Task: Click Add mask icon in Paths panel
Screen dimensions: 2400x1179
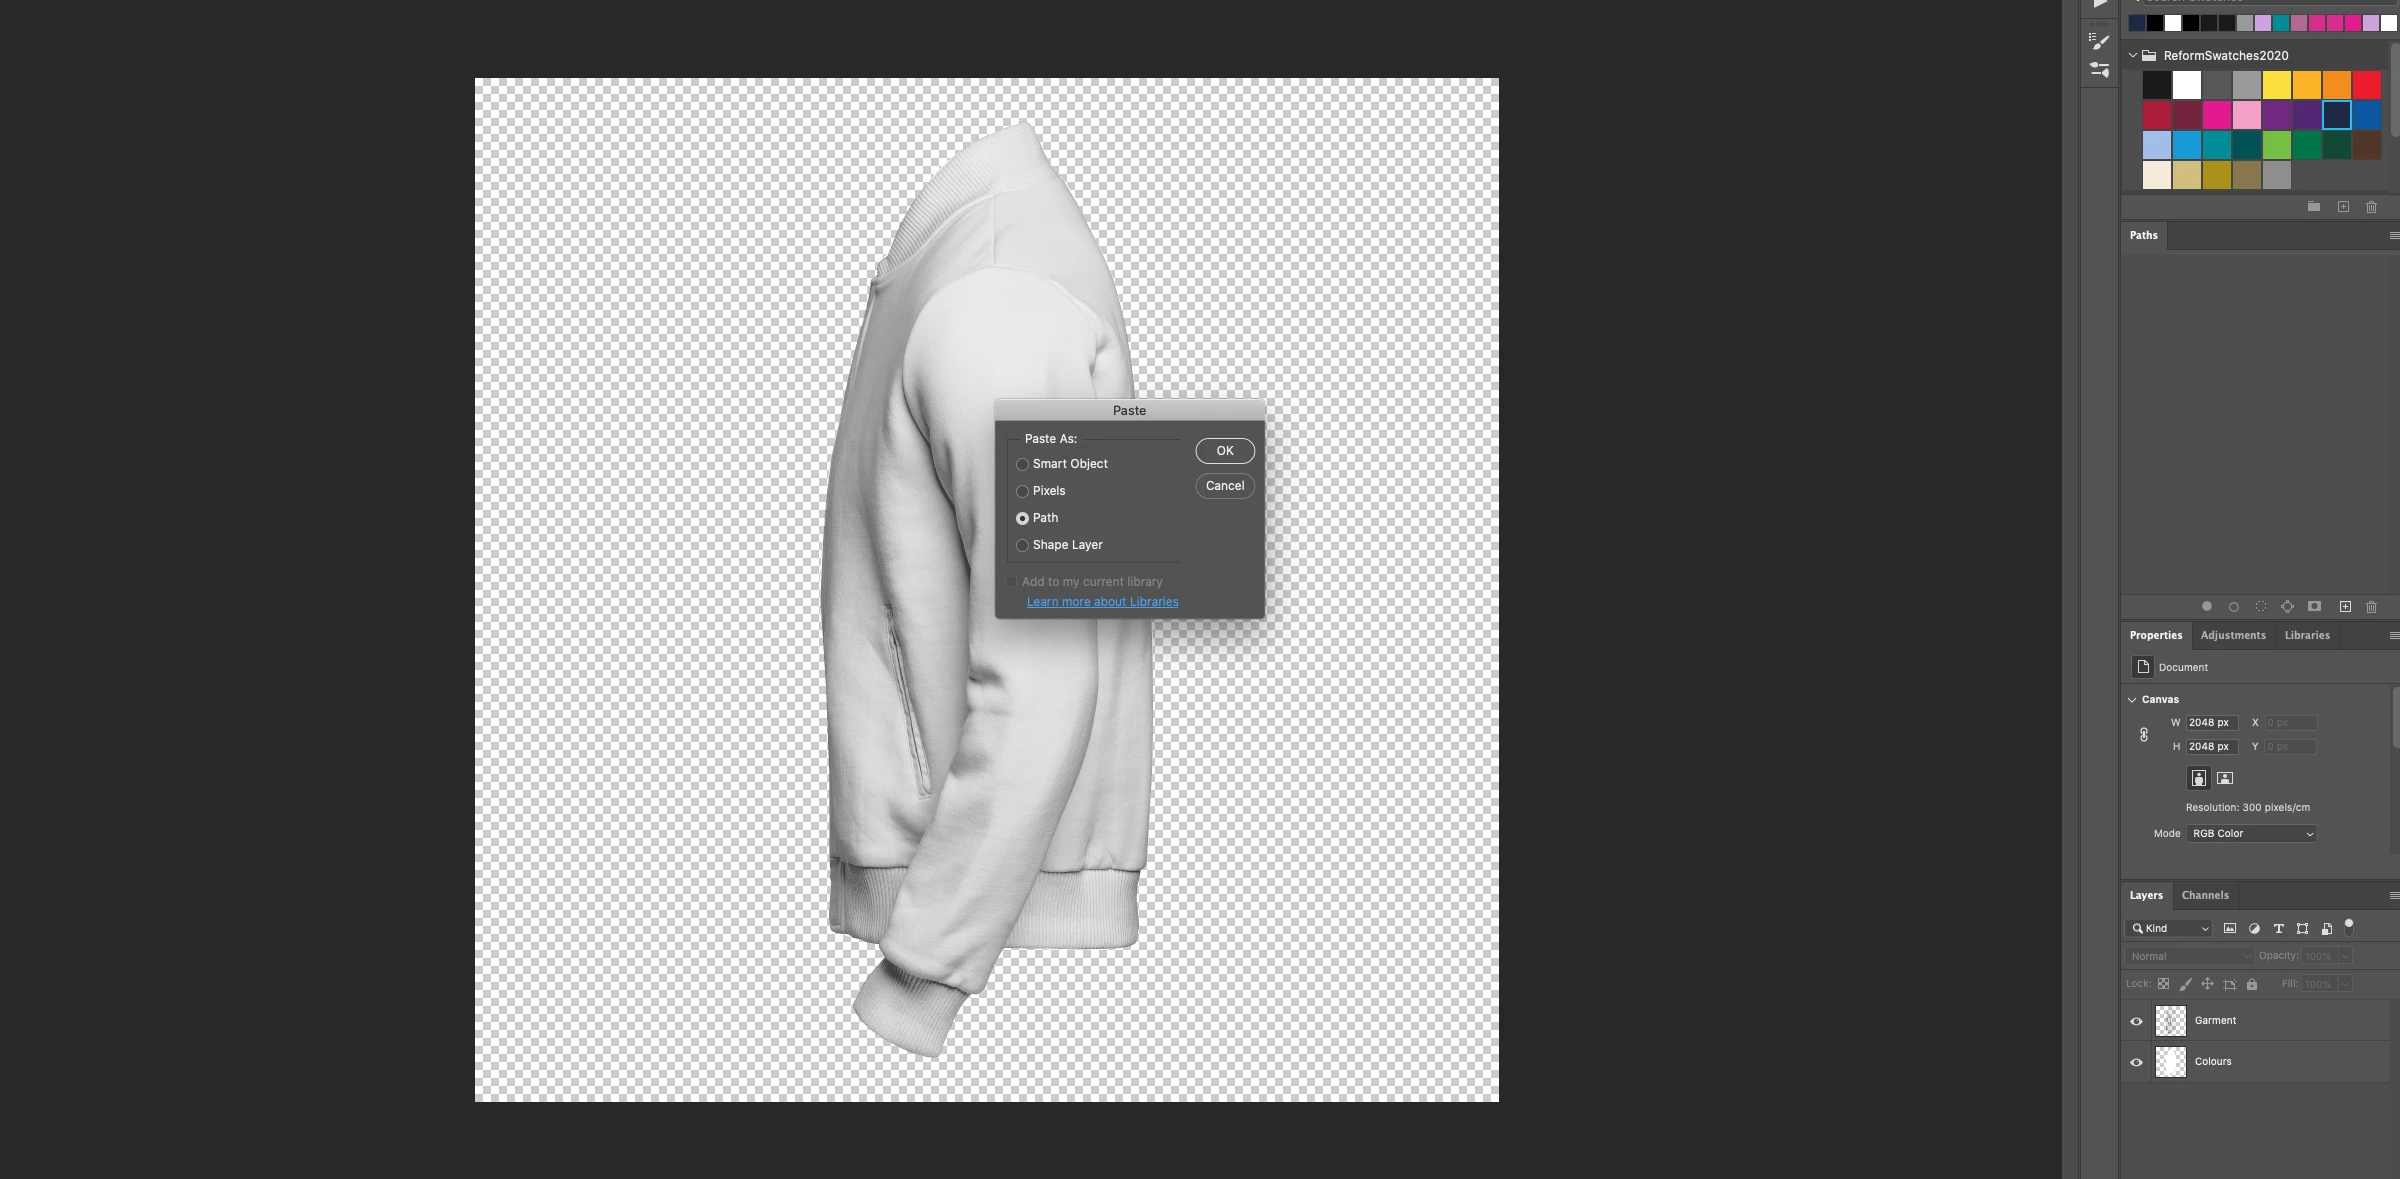Action: click(2314, 607)
